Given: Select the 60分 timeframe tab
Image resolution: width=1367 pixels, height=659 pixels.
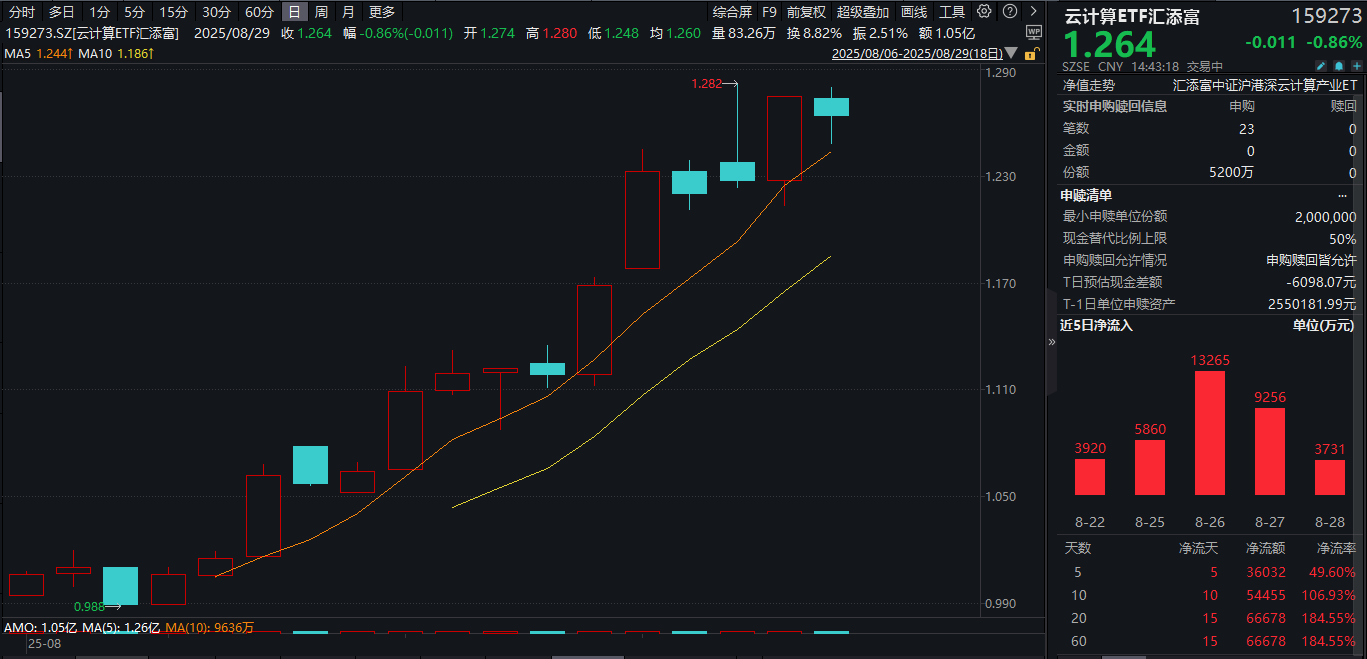Looking at the screenshot, I should (x=259, y=12).
